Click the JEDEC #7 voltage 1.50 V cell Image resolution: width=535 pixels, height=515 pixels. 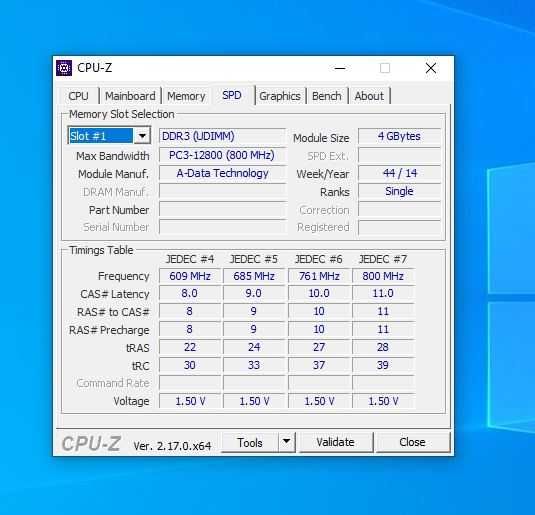pyautogui.click(x=383, y=401)
